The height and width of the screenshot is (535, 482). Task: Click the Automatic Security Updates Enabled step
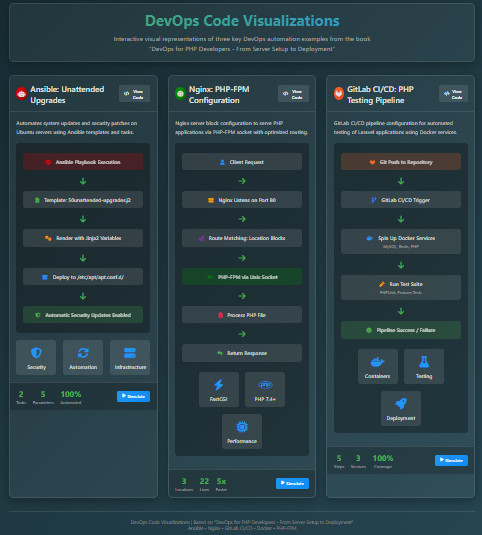click(x=83, y=315)
